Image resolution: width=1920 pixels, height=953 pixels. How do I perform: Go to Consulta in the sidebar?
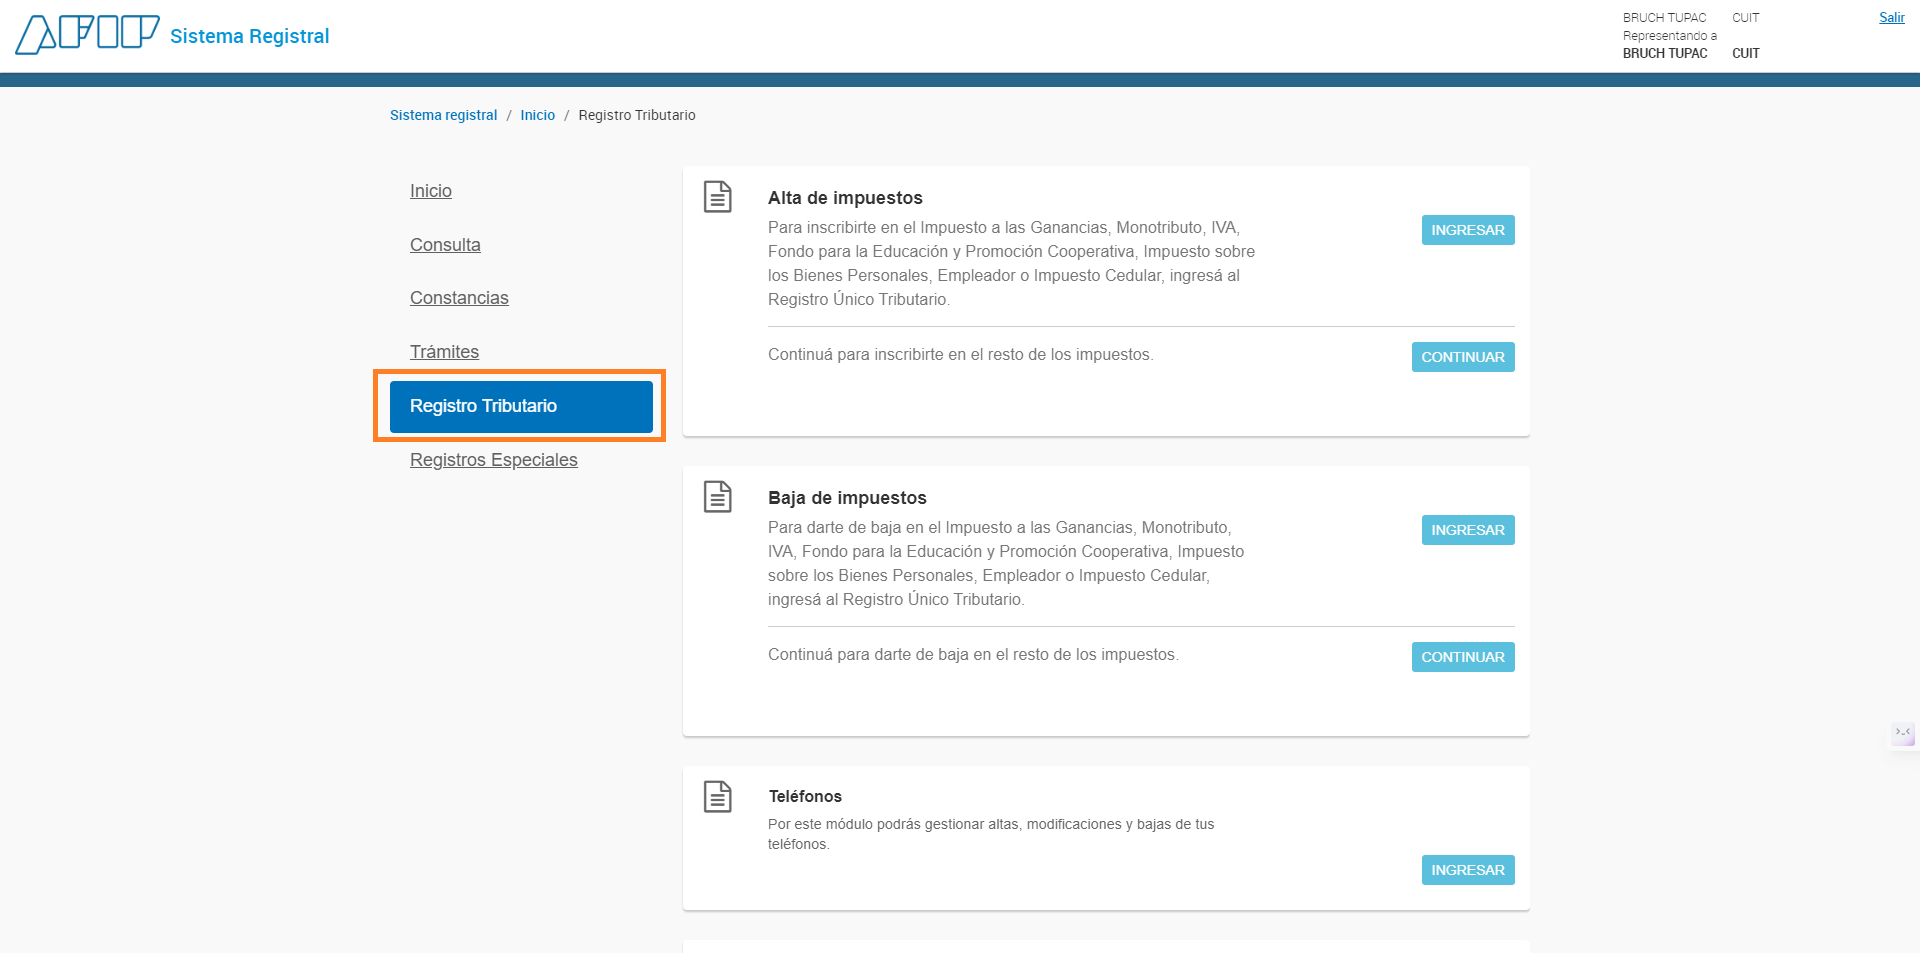445,245
